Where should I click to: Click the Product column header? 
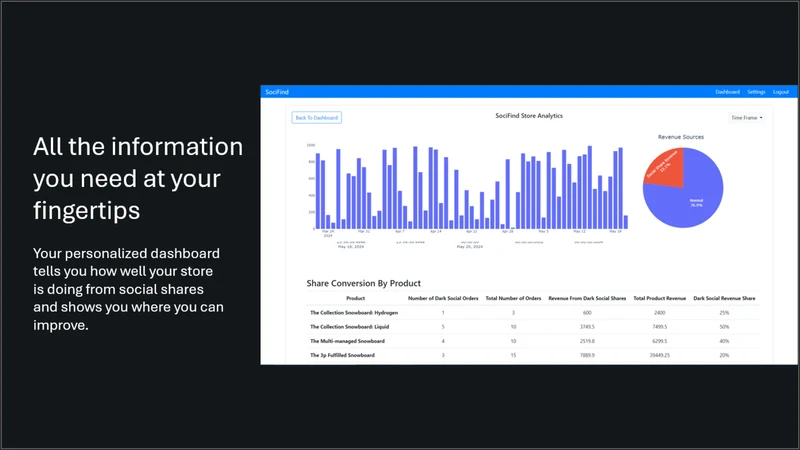tap(355, 298)
